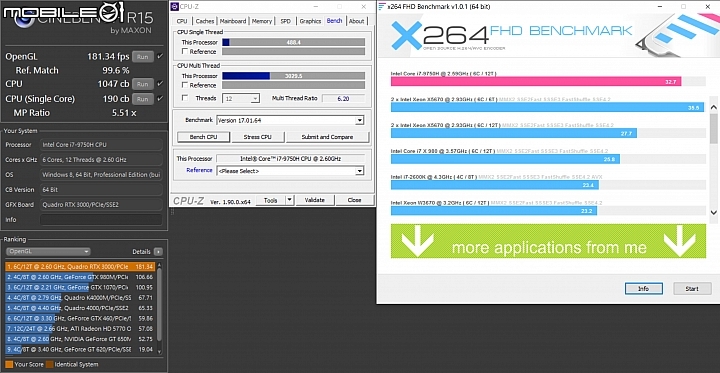Toggle the CPU (Single Core) checkmark

coord(160,98)
